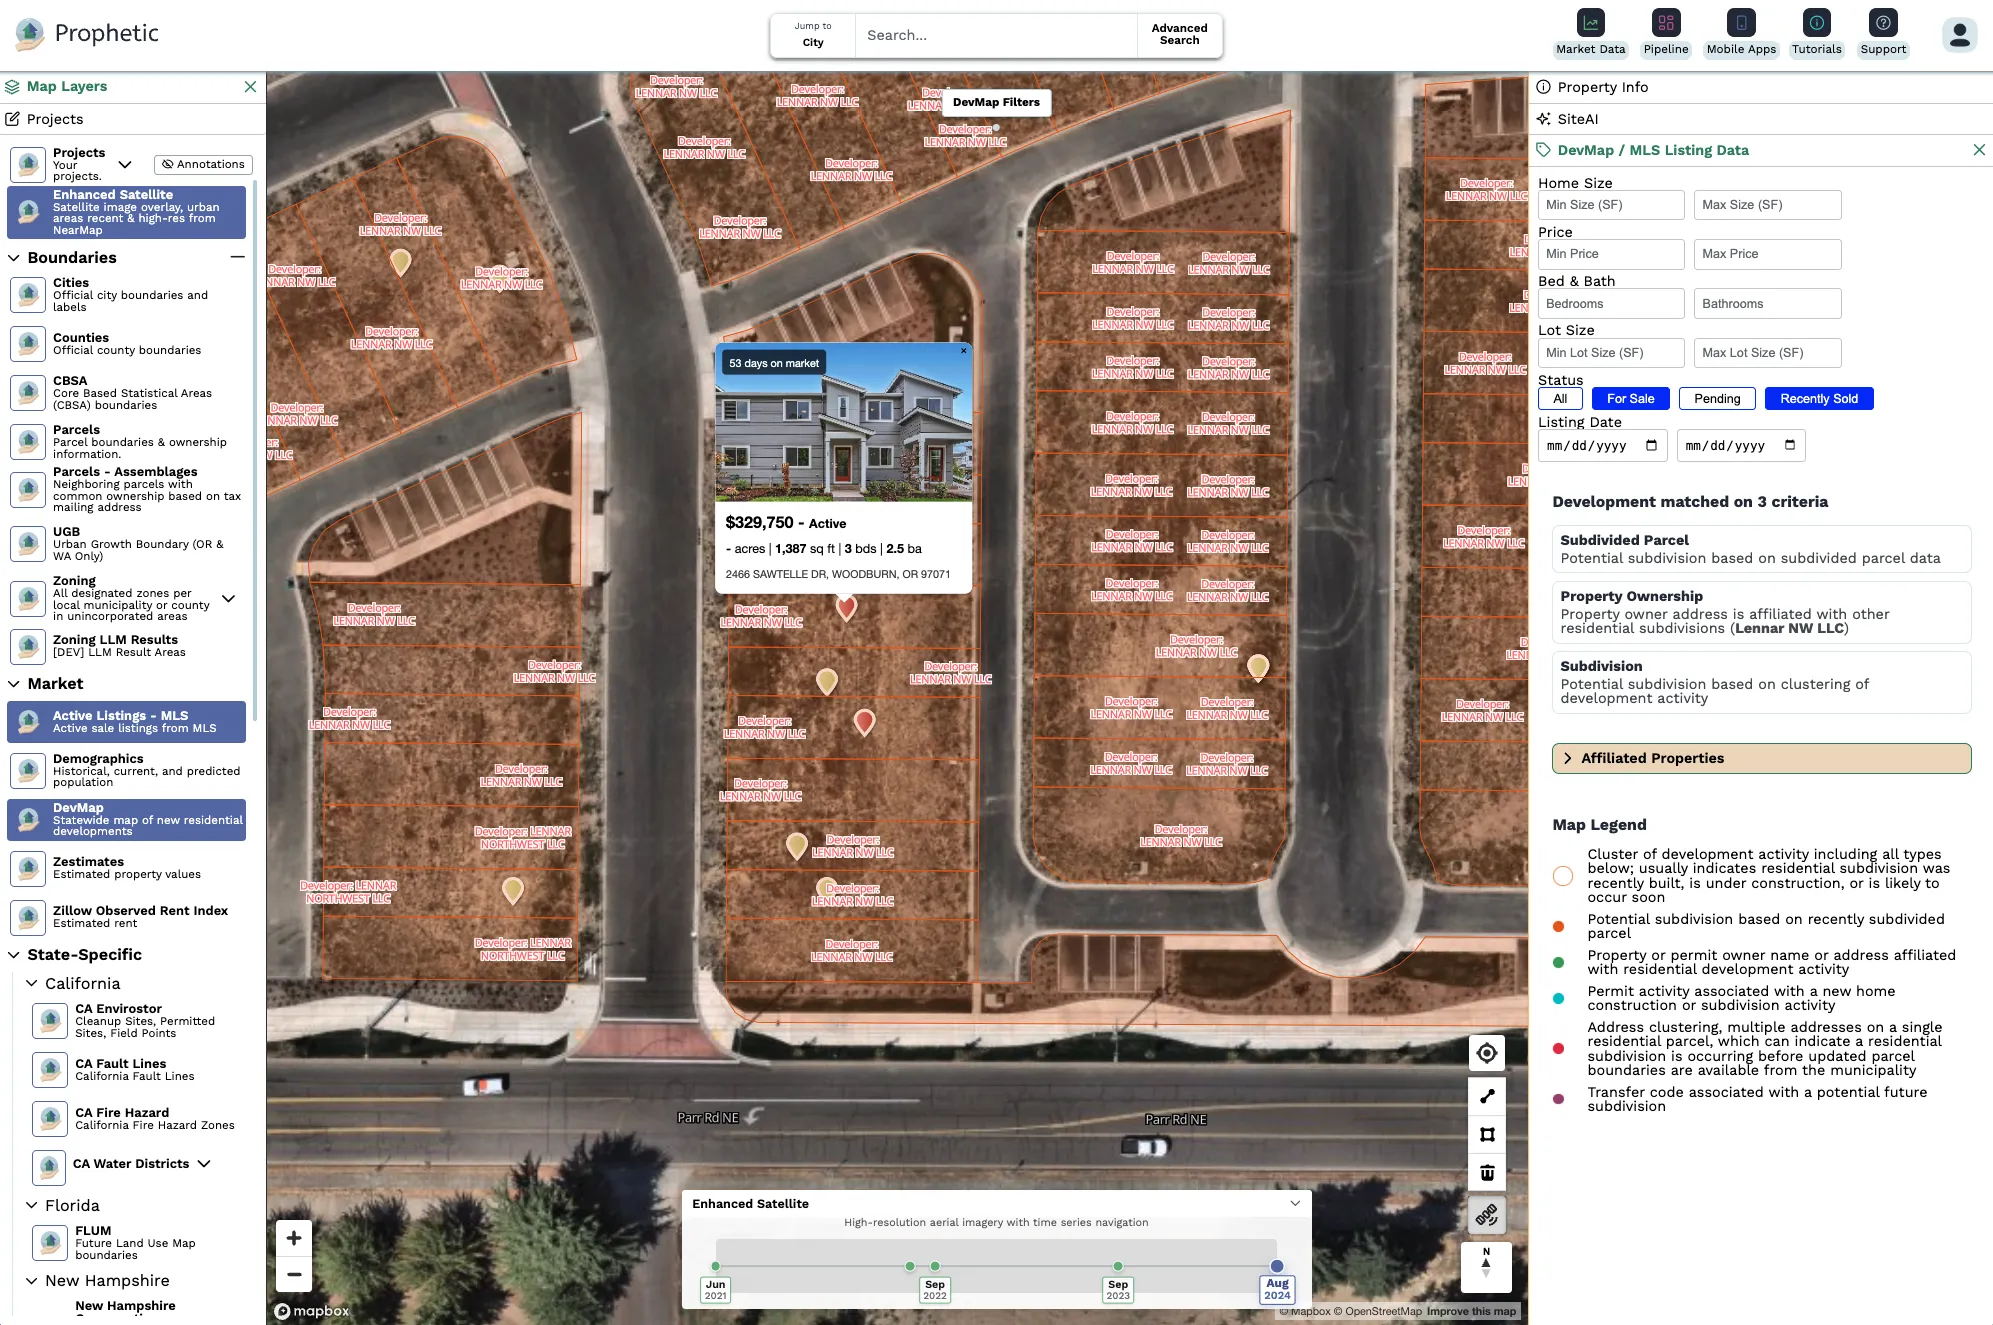
Task: Open the Property Info panel tab
Action: click(1602, 87)
